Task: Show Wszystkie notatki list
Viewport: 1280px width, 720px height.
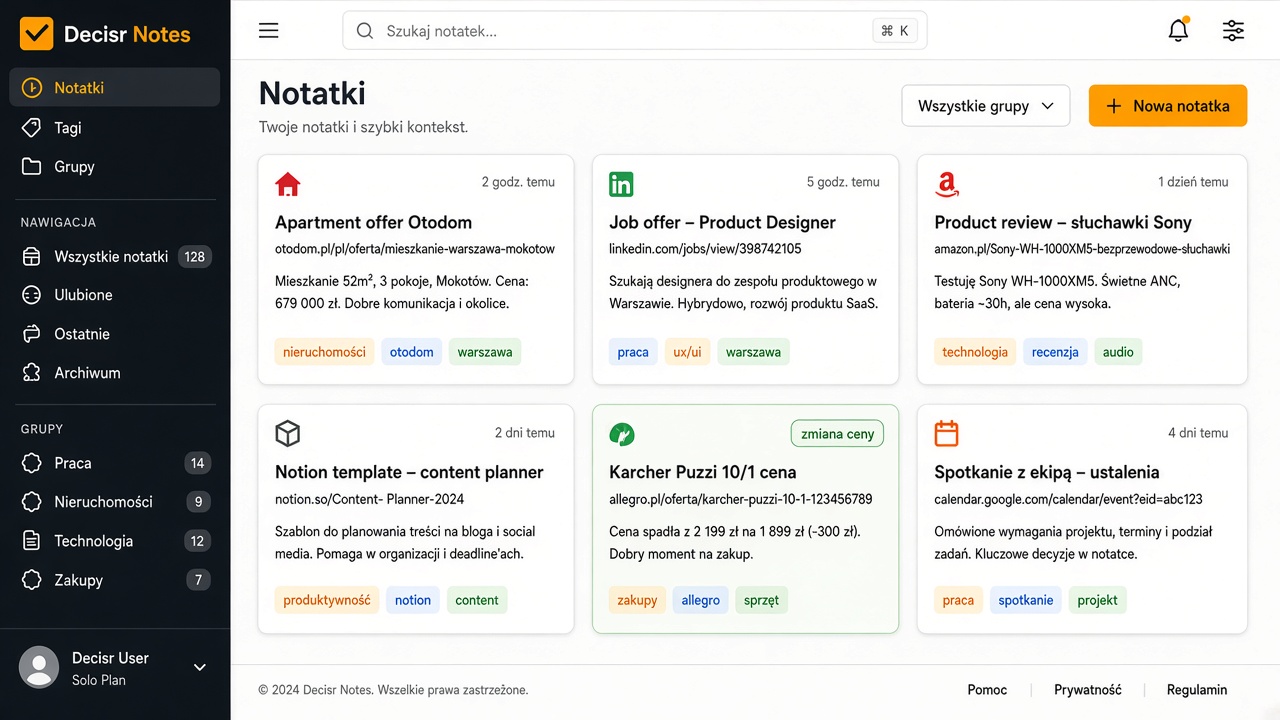Action: 115,257
